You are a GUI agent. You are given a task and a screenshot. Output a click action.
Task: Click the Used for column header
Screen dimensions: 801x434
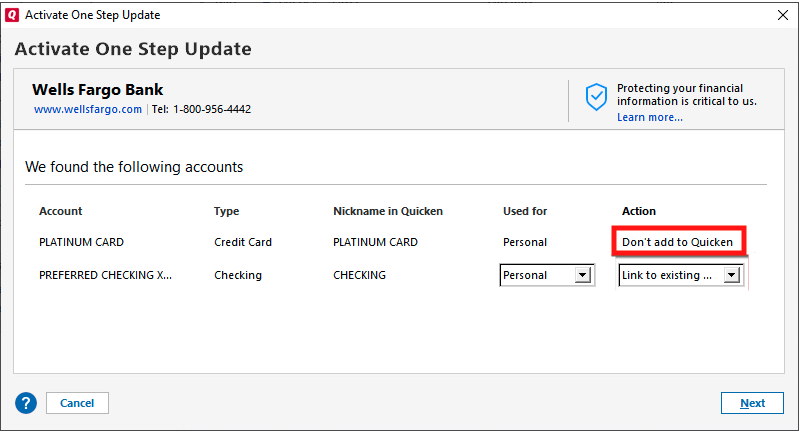click(525, 211)
